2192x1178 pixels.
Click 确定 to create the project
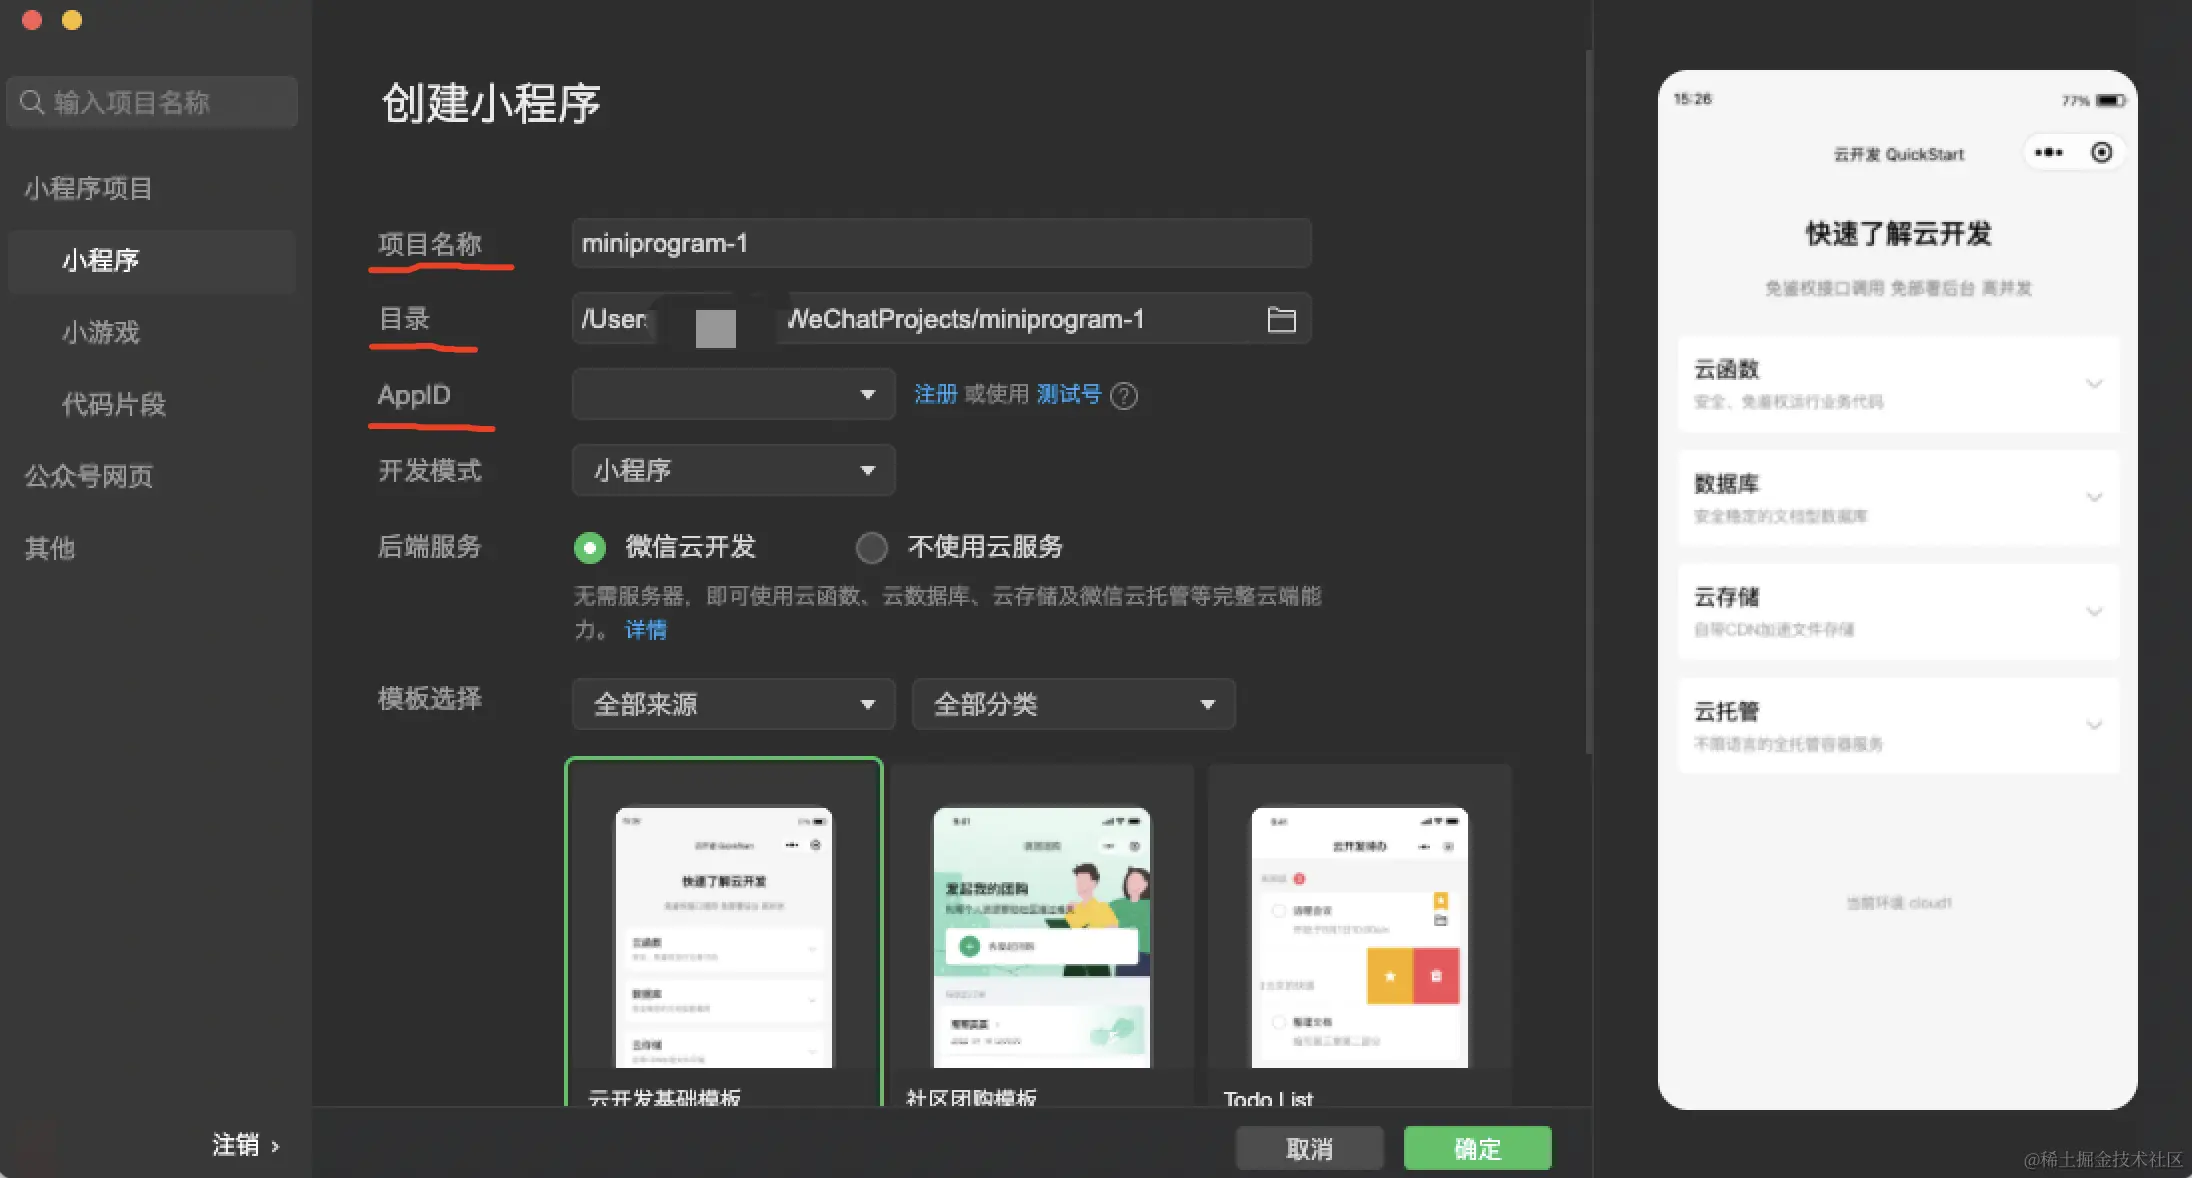tap(1477, 1148)
